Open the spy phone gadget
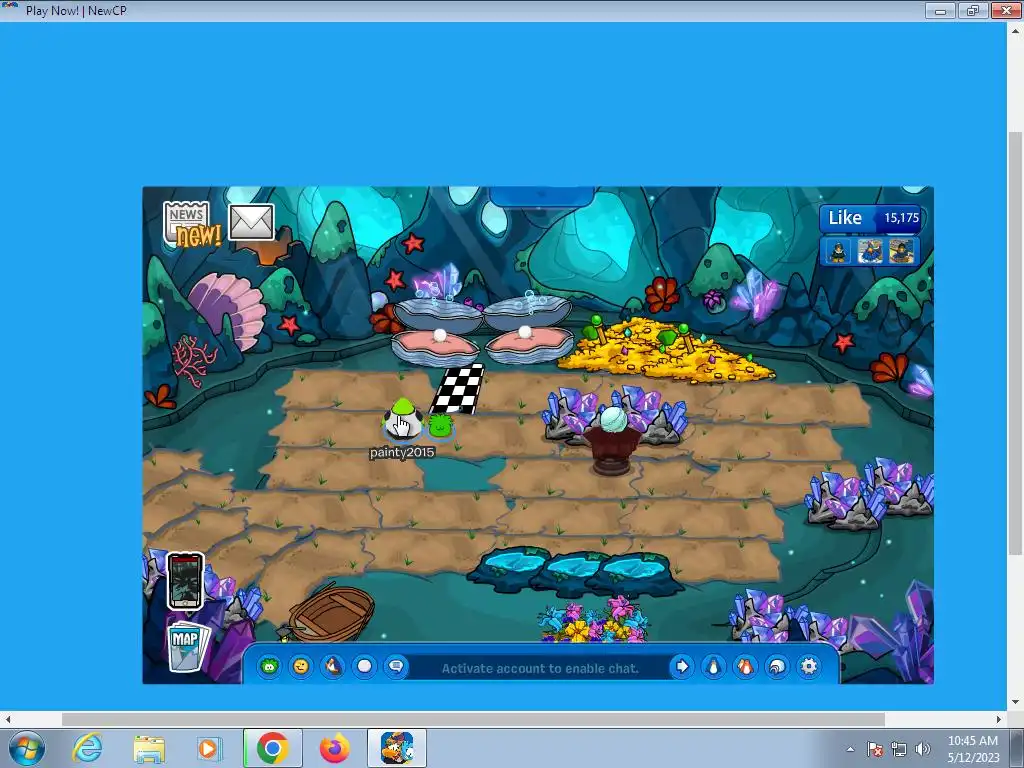This screenshot has width=1024, height=768. click(x=185, y=581)
